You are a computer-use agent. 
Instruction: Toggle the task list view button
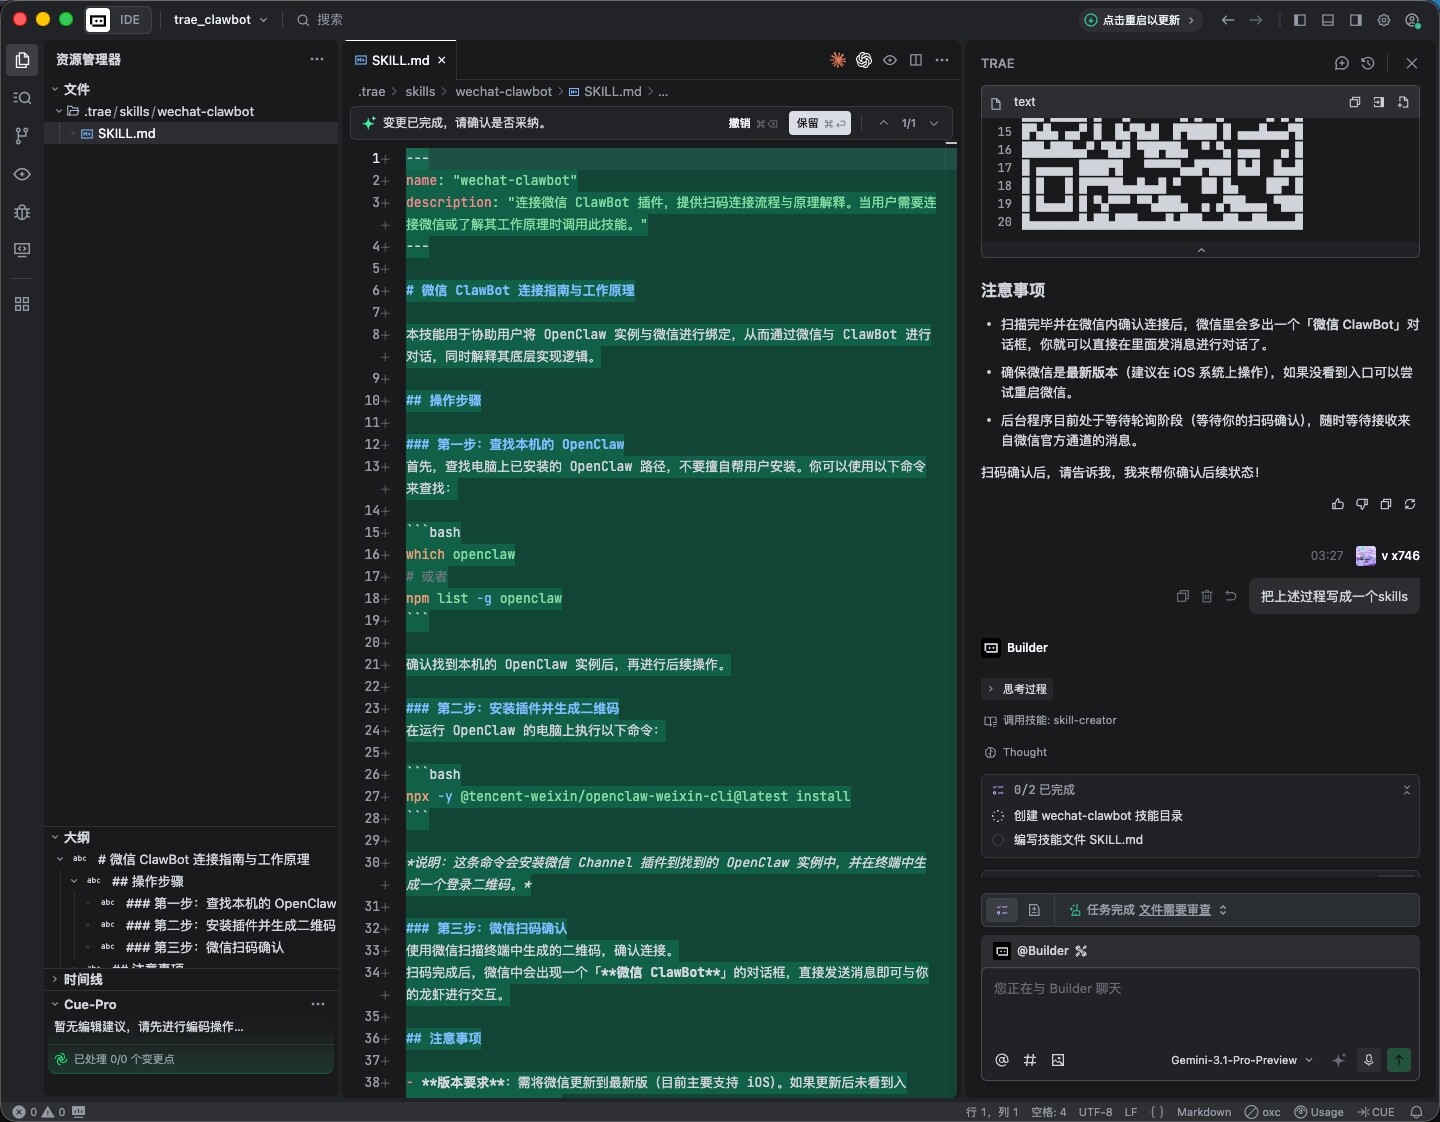tap(1002, 910)
